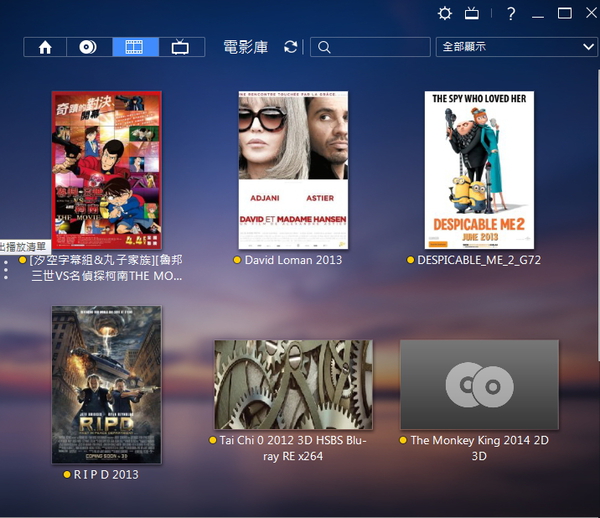
Task: Select David et Madame Hansen poster
Action: coord(293,170)
